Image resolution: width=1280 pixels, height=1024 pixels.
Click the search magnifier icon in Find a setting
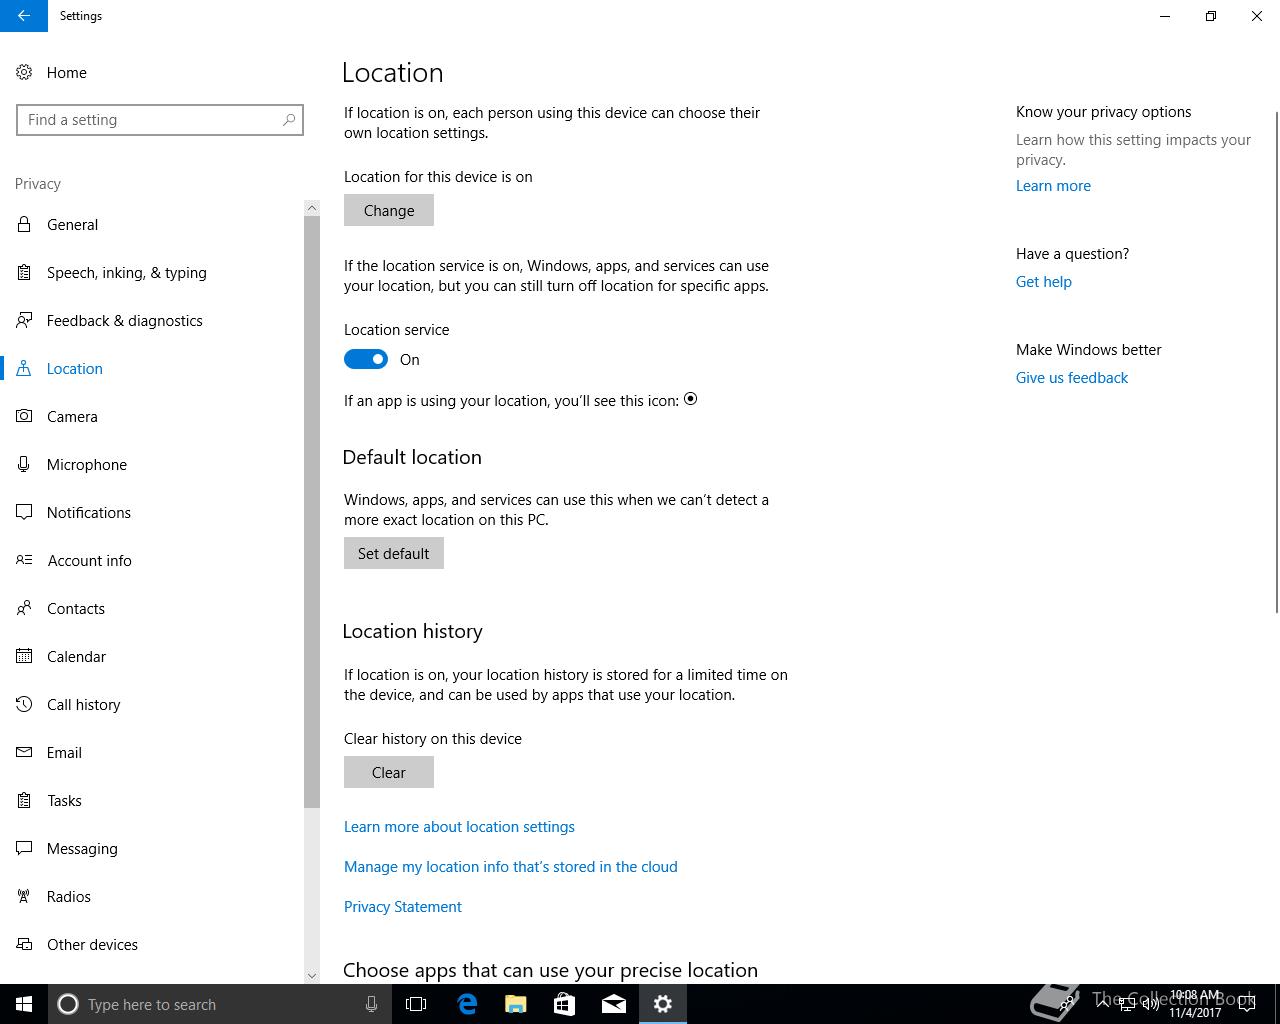click(x=289, y=120)
